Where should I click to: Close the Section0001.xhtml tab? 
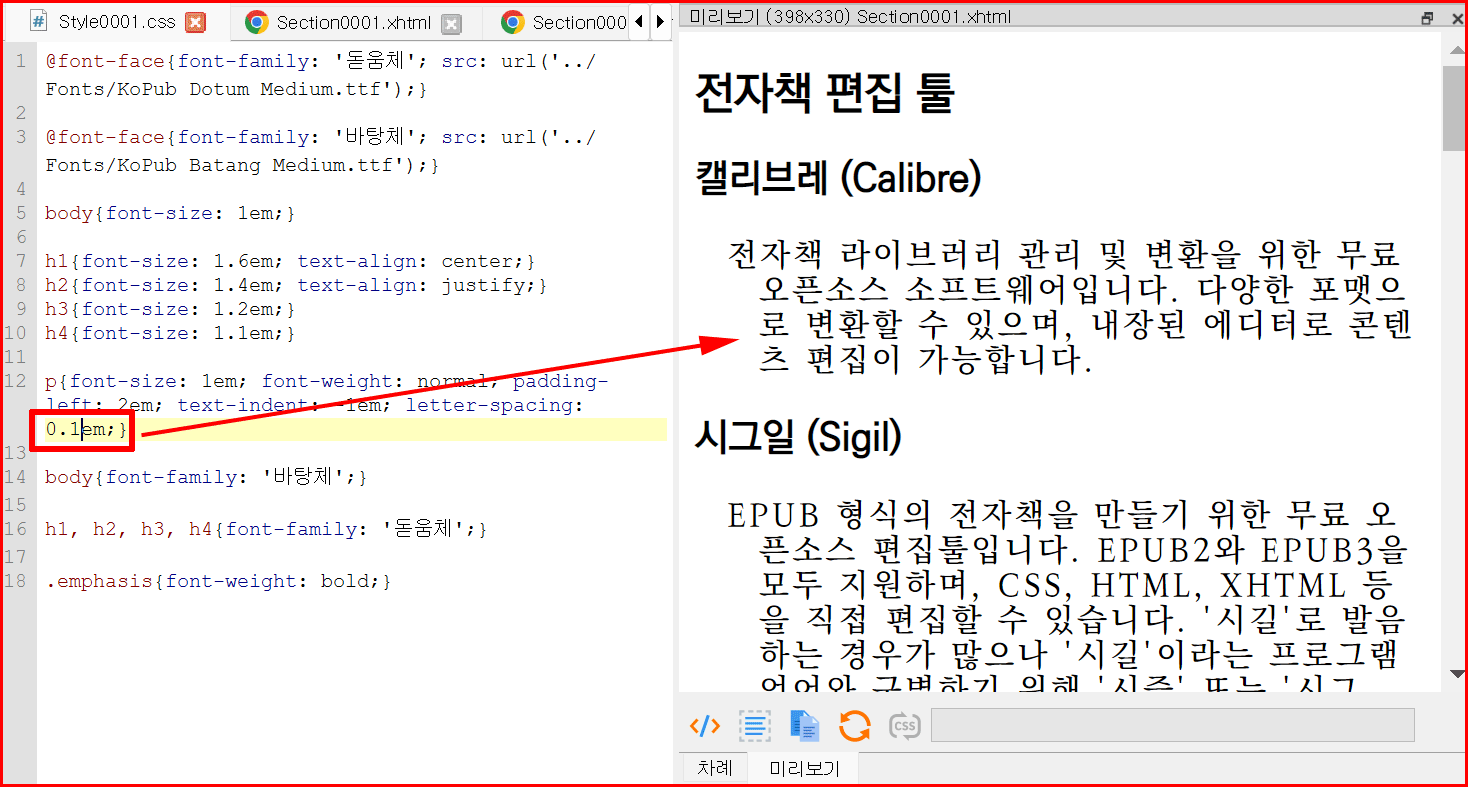452,23
